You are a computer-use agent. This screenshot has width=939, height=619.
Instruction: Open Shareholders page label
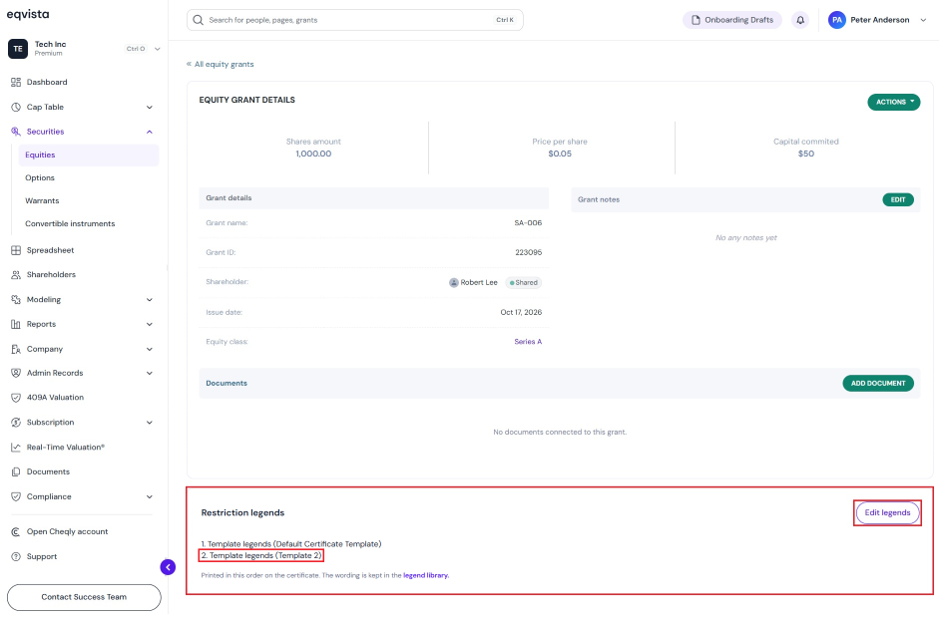pyautogui.click(x=51, y=276)
